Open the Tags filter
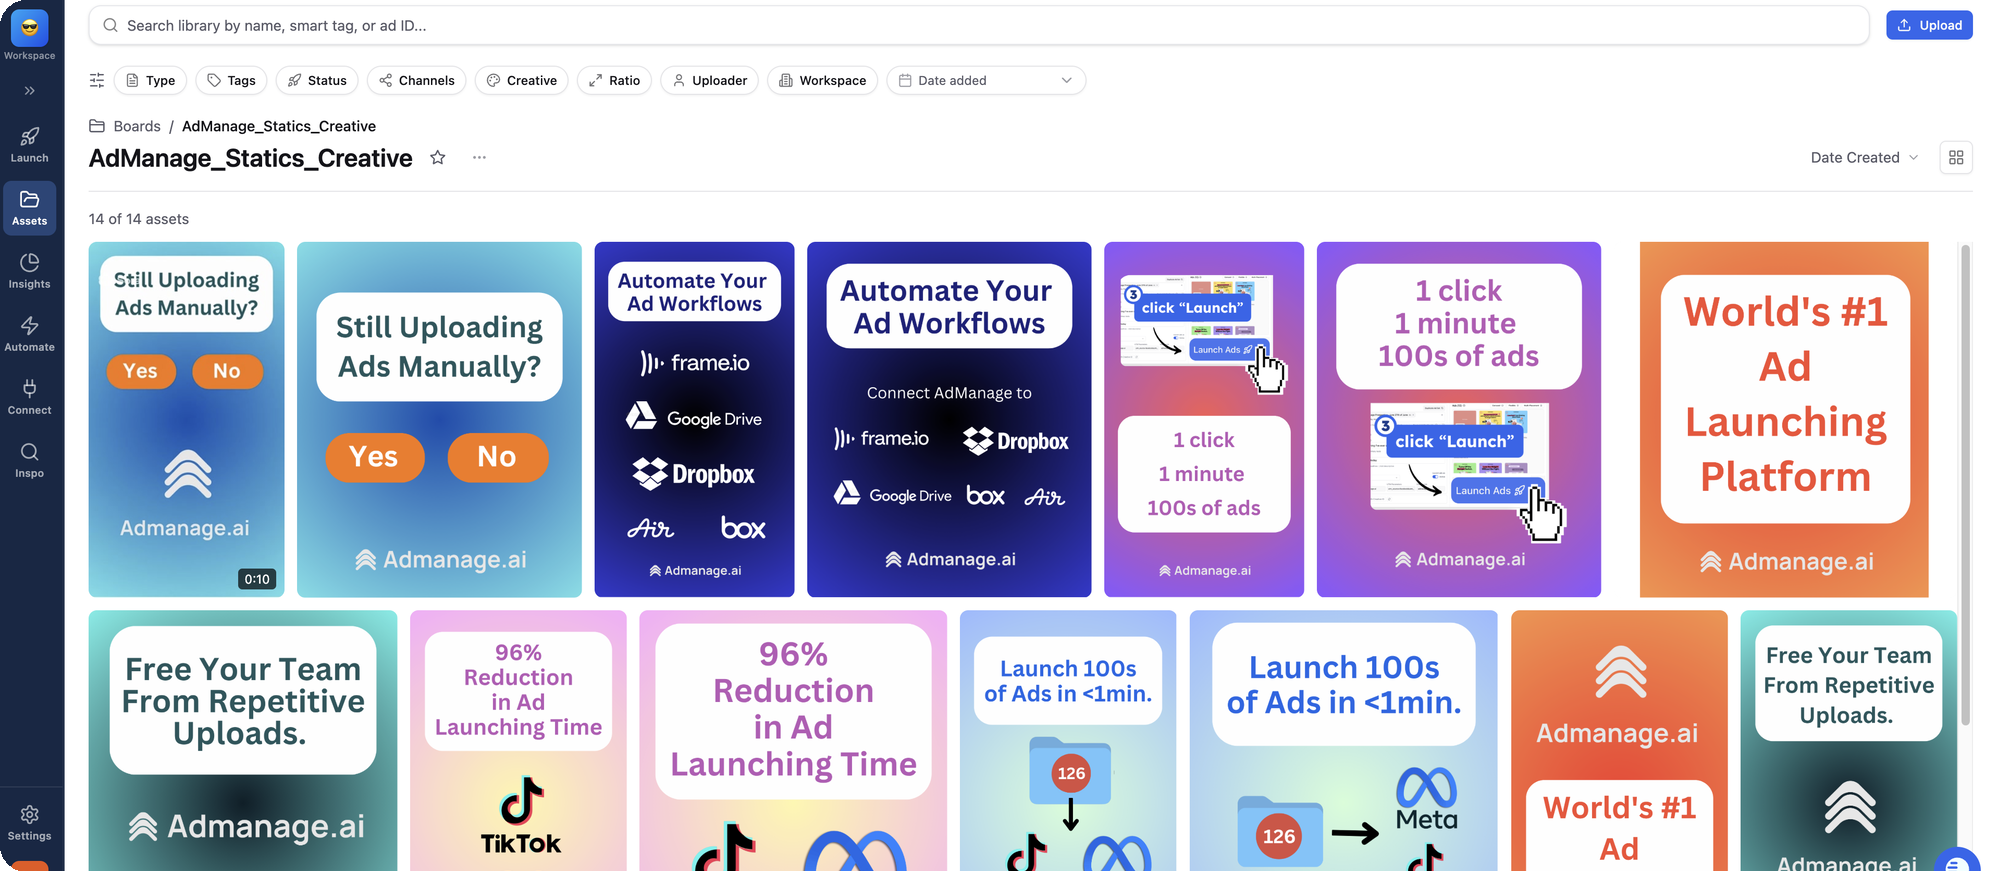 tap(231, 80)
